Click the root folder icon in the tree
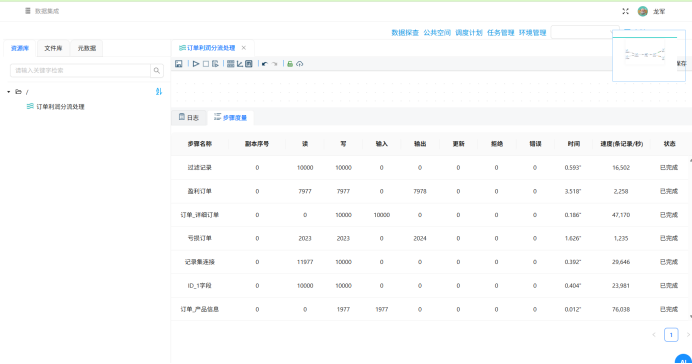692x364 pixels. point(19,92)
